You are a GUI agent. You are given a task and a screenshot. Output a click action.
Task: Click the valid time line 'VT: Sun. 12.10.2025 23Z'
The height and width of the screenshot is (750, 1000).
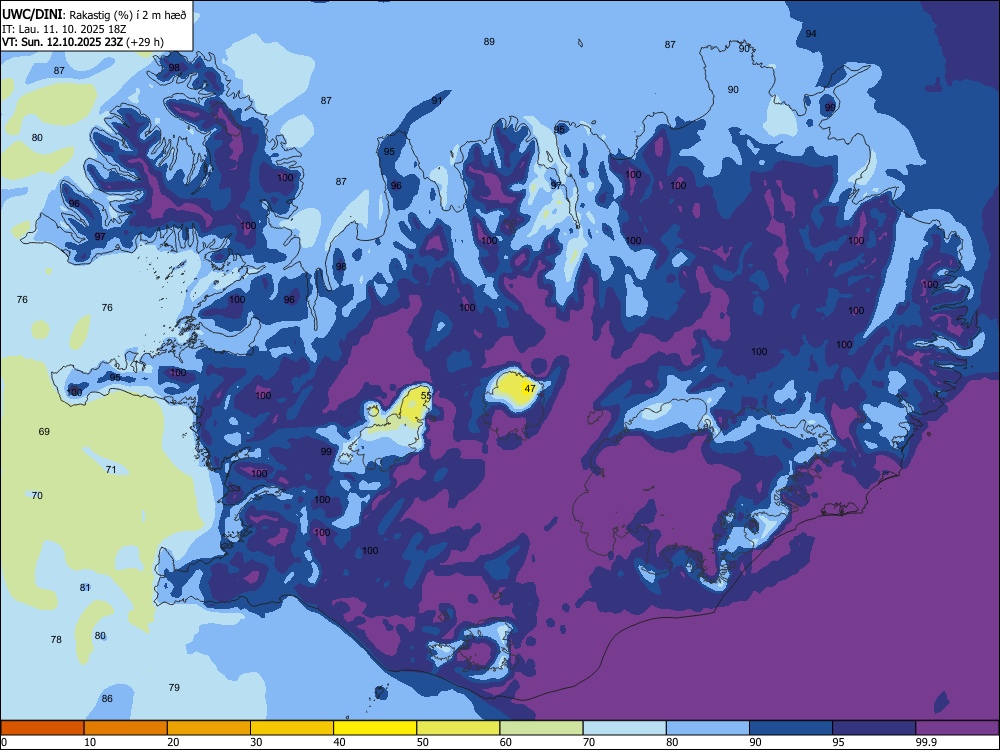point(62,42)
